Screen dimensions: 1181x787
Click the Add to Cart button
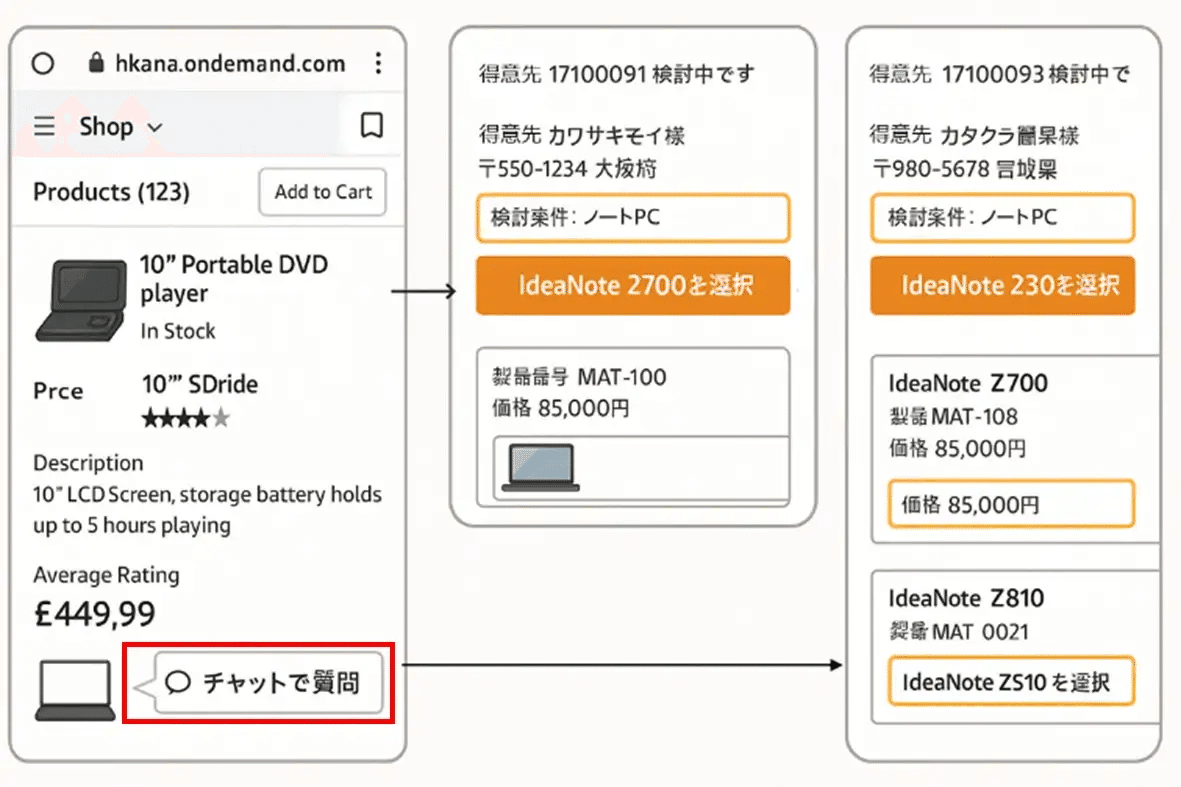tap(321, 192)
